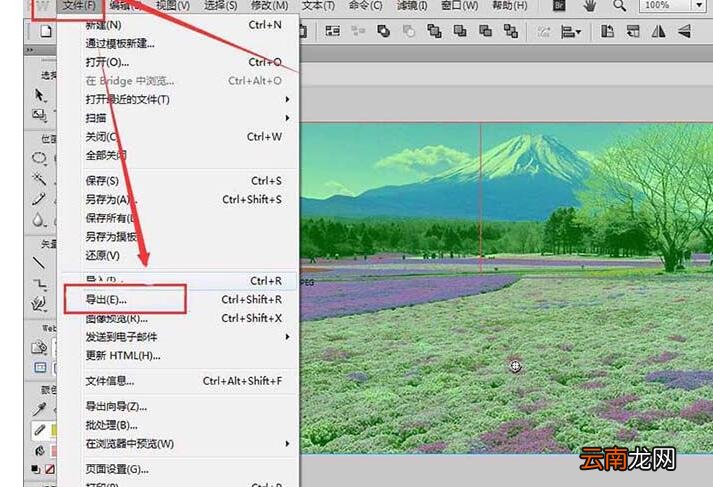Viewport: 713px width, 487px height.
Task: Click the Mount Fuji canvas image
Action: [x=506, y=288]
